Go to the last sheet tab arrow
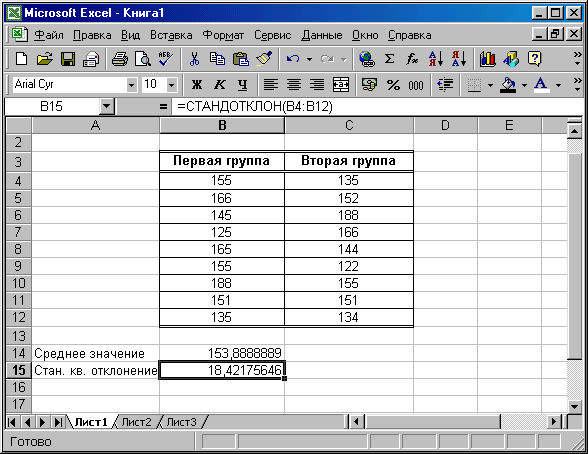 [x=58, y=422]
